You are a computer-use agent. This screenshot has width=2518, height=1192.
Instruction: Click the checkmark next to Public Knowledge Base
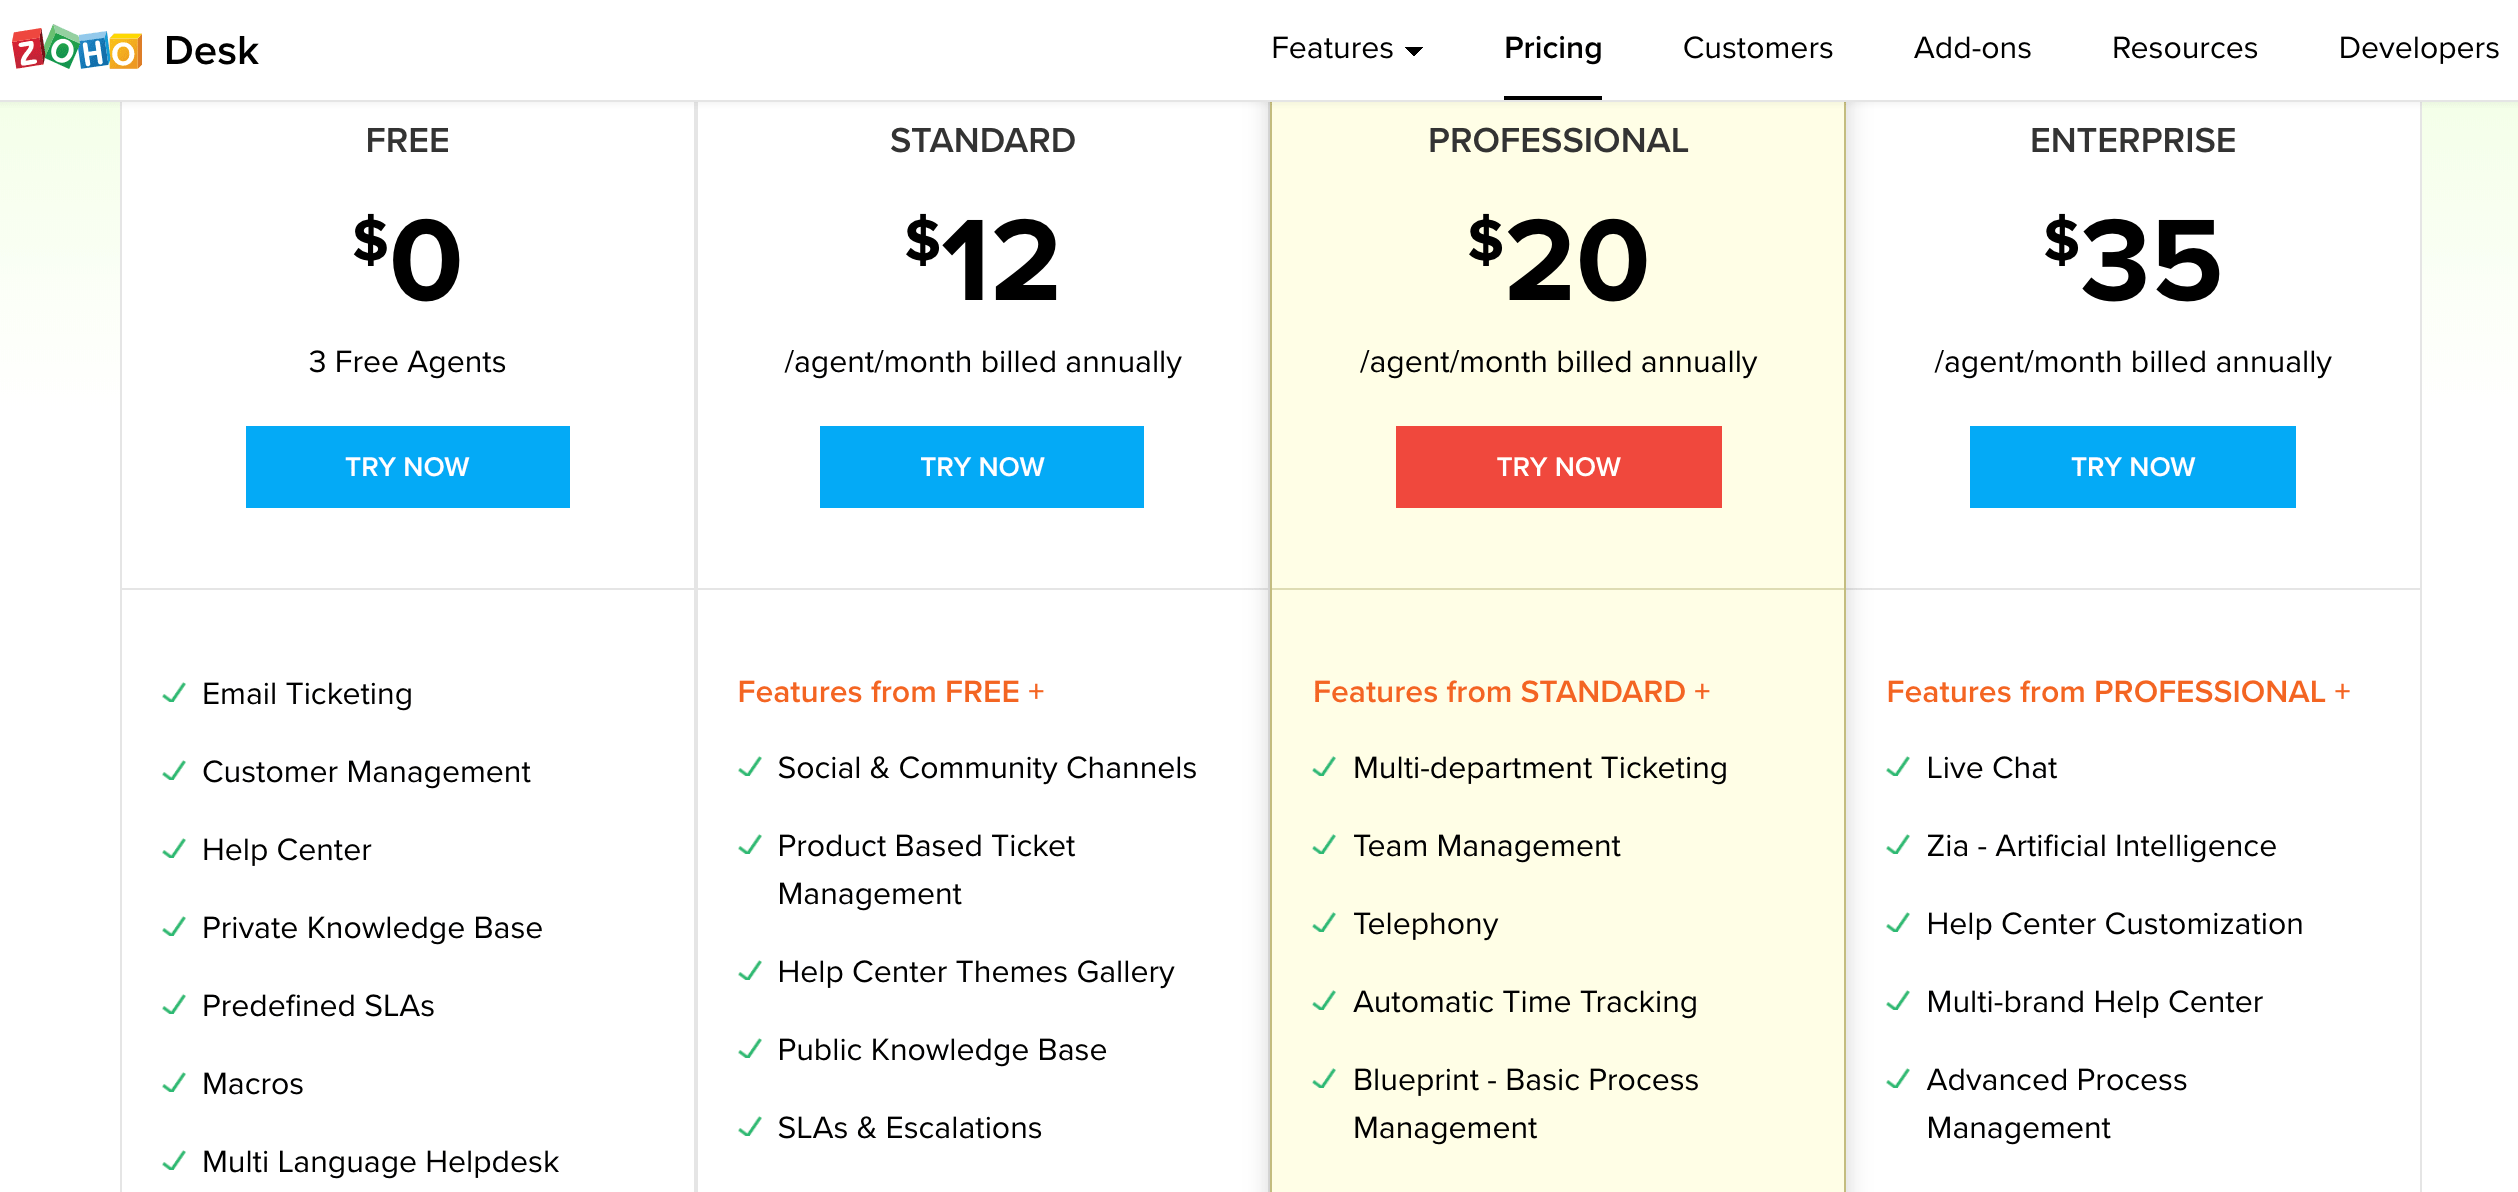tap(750, 1049)
